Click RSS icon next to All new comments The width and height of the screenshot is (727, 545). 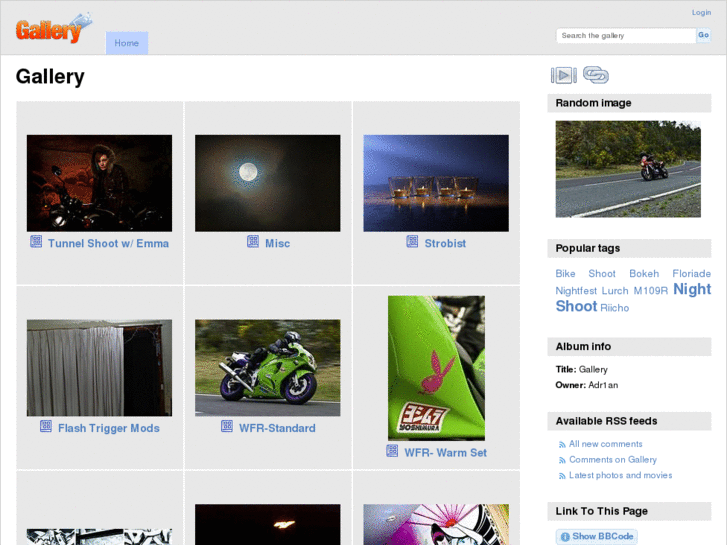[562, 445]
